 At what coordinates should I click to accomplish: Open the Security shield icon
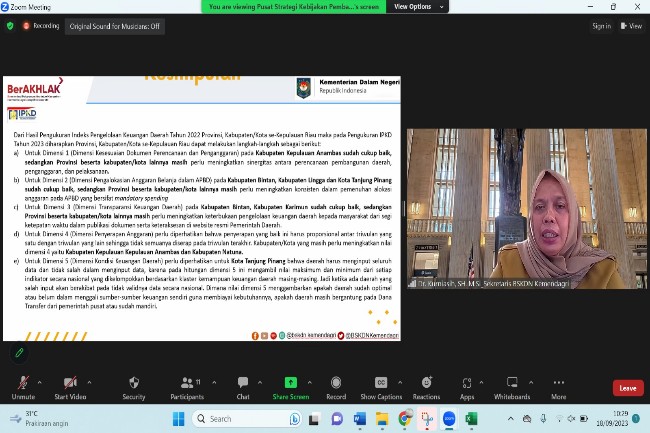[134, 384]
